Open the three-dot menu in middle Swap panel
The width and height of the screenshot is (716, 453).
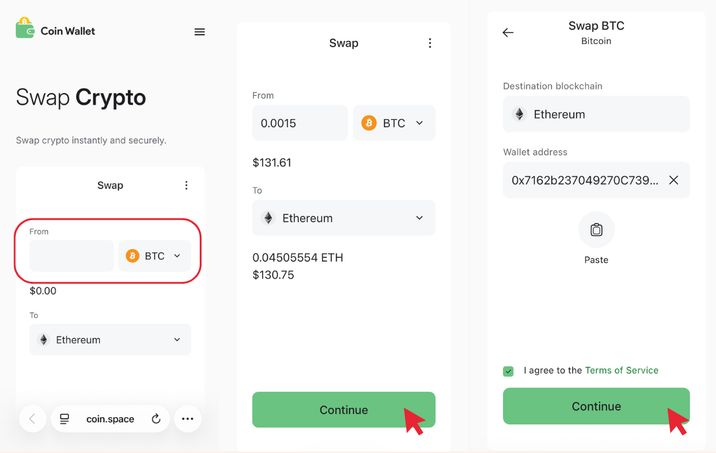pos(430,43)
